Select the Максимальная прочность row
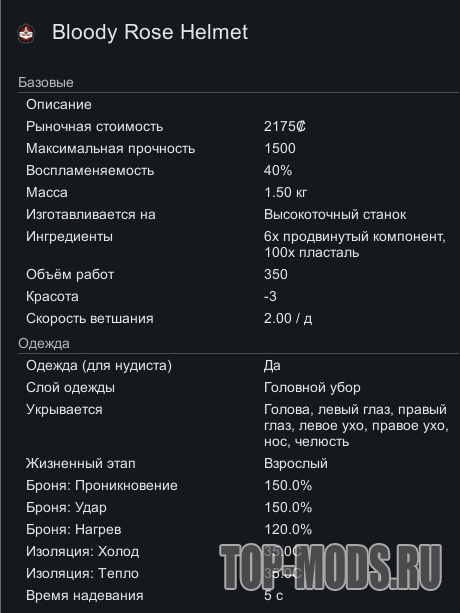 [x=238, y=148]
